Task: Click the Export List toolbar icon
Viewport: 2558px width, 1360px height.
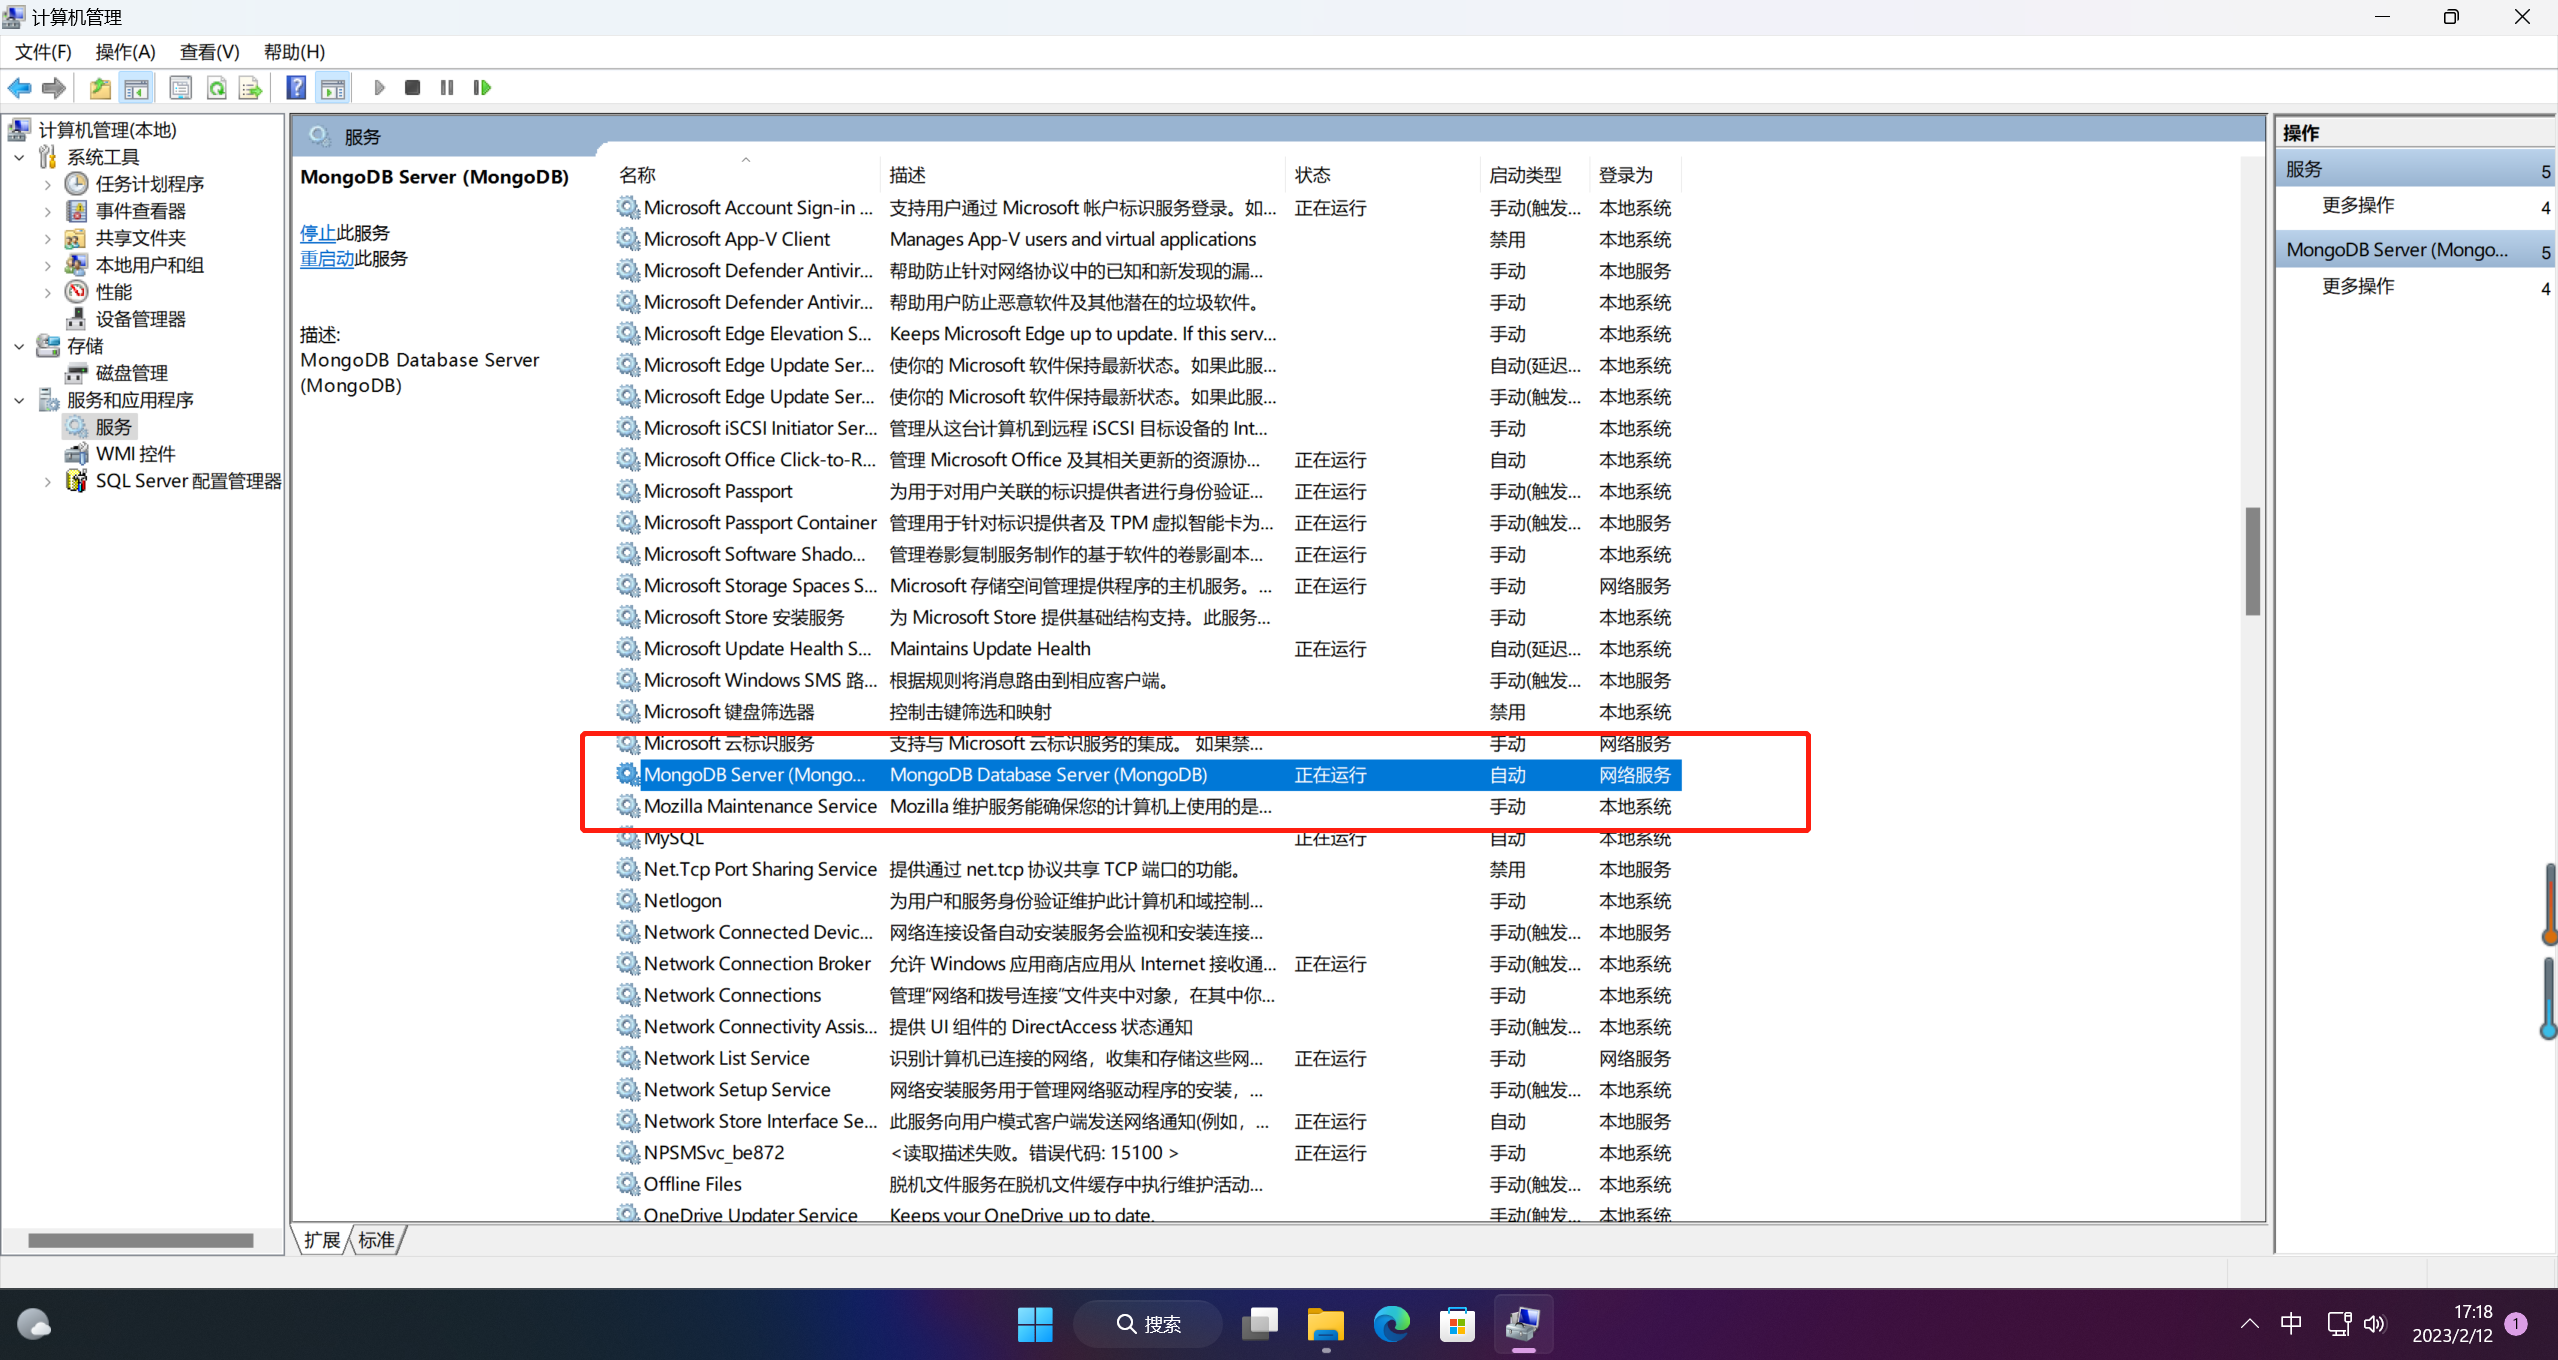Action: (x=250, y=88)
